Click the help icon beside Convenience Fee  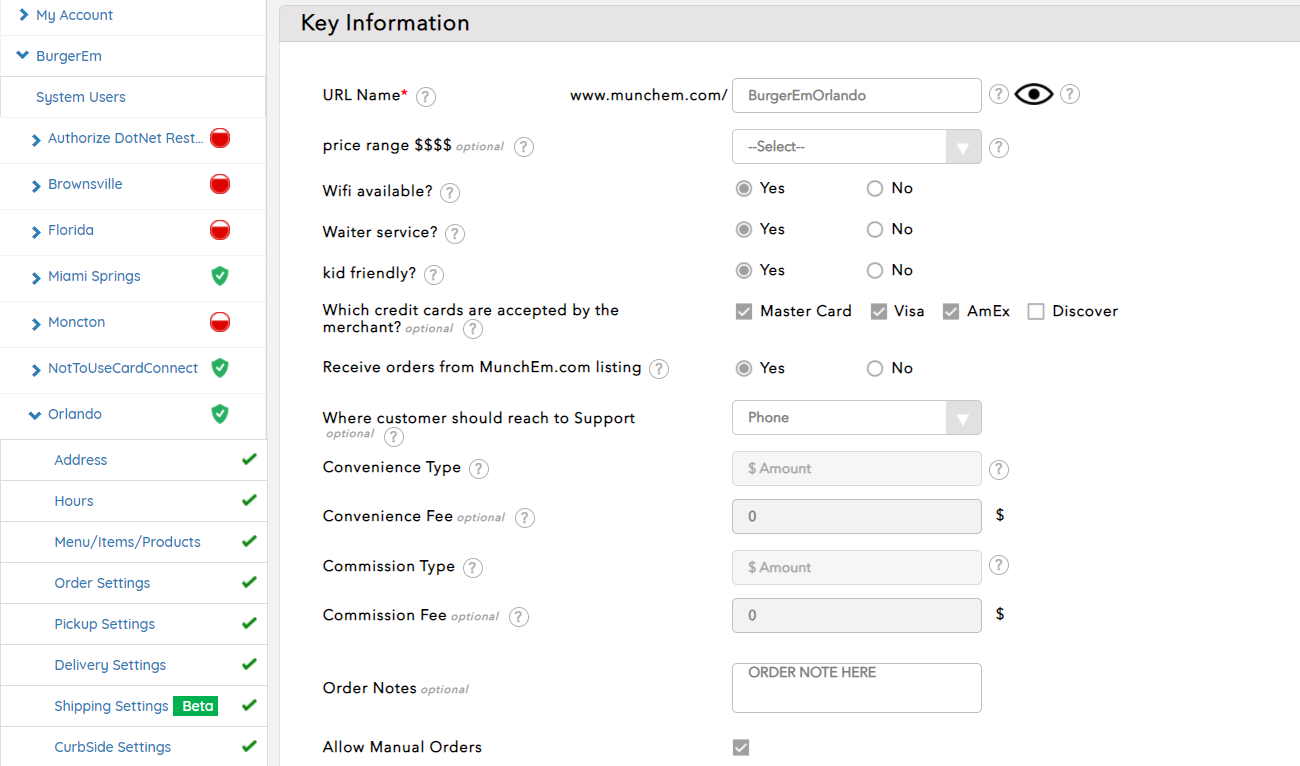pyautogui.click(x=525, y=518)
